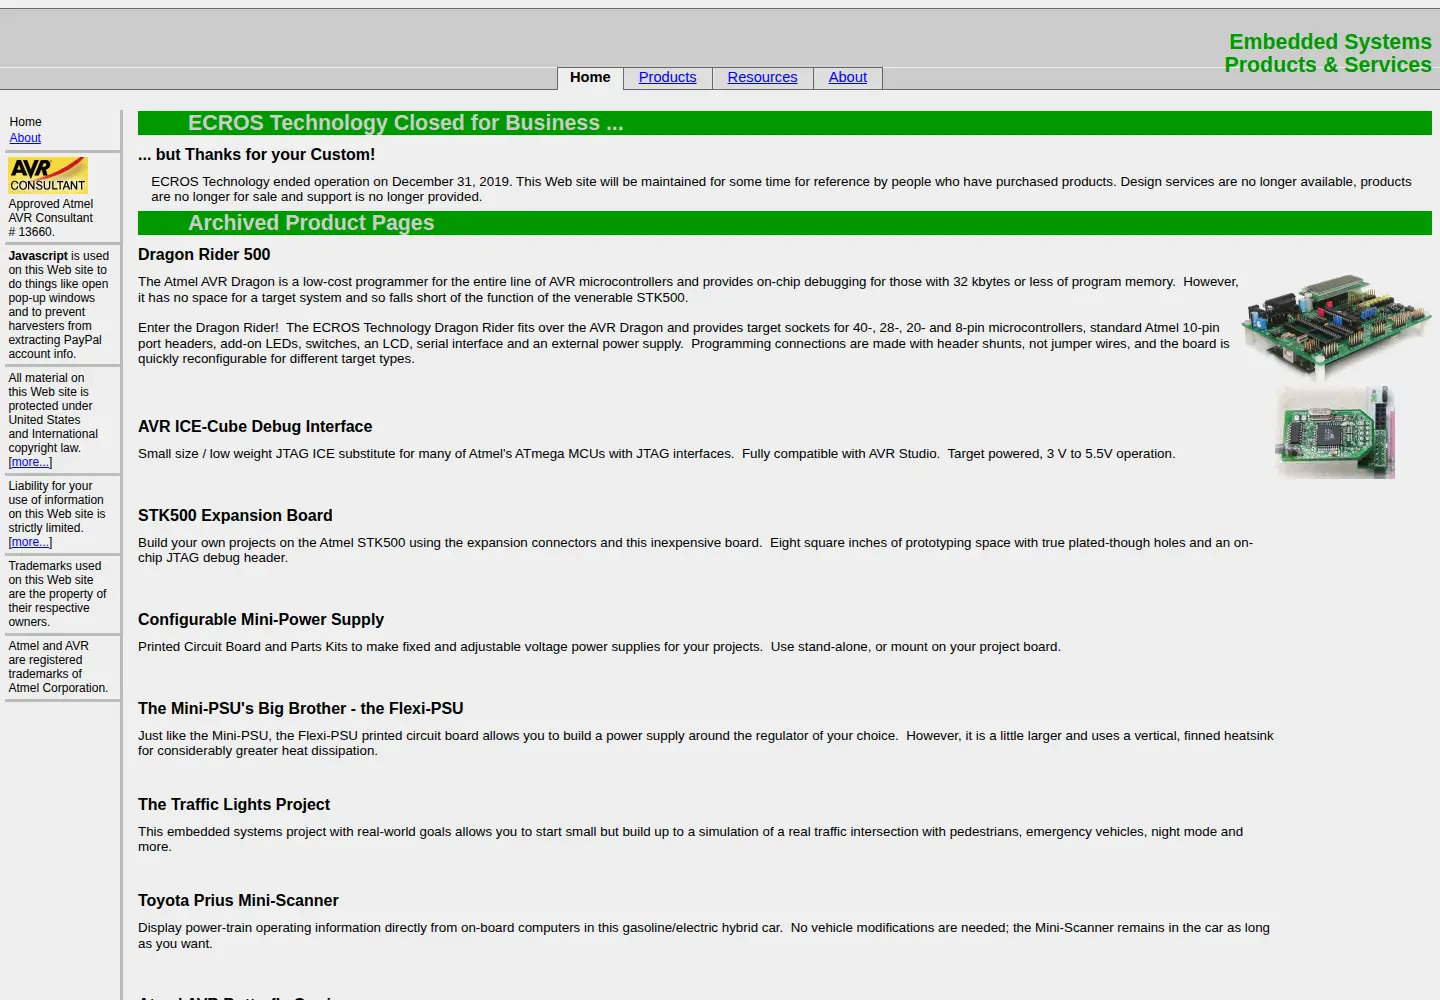Image resolution: width=1440 pixels, height=1000 pixels.
Task: Follow the About link in the left sidebar
Action: tap(25, 138)
